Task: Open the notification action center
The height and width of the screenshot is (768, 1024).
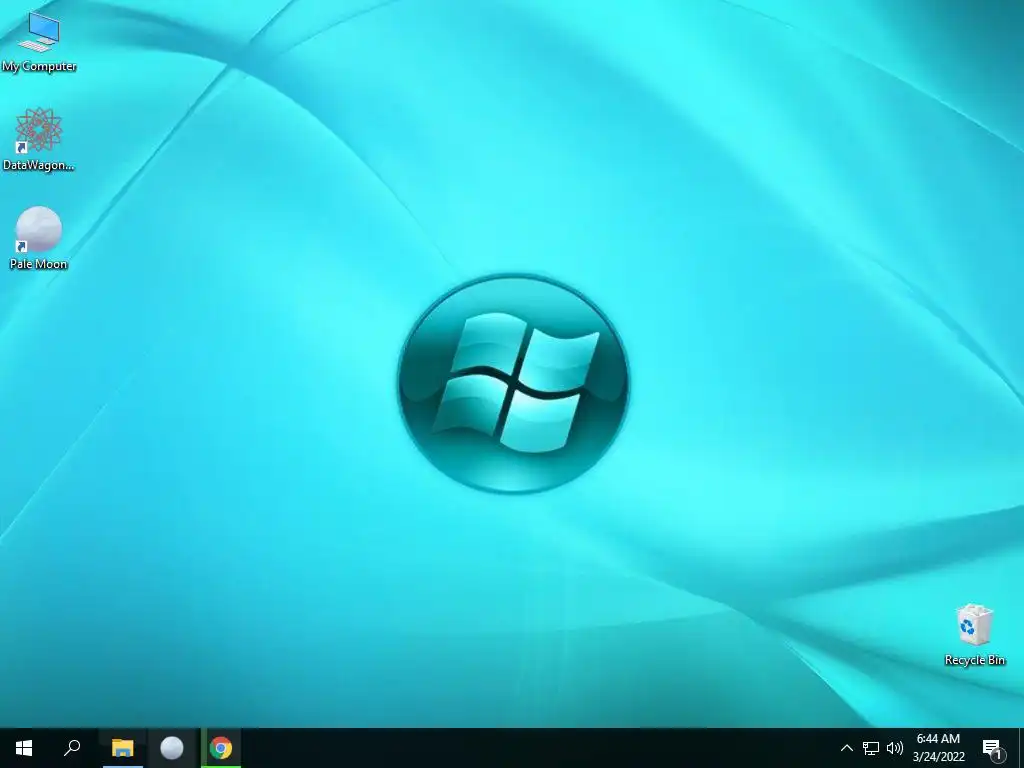Action: [992, 748]
